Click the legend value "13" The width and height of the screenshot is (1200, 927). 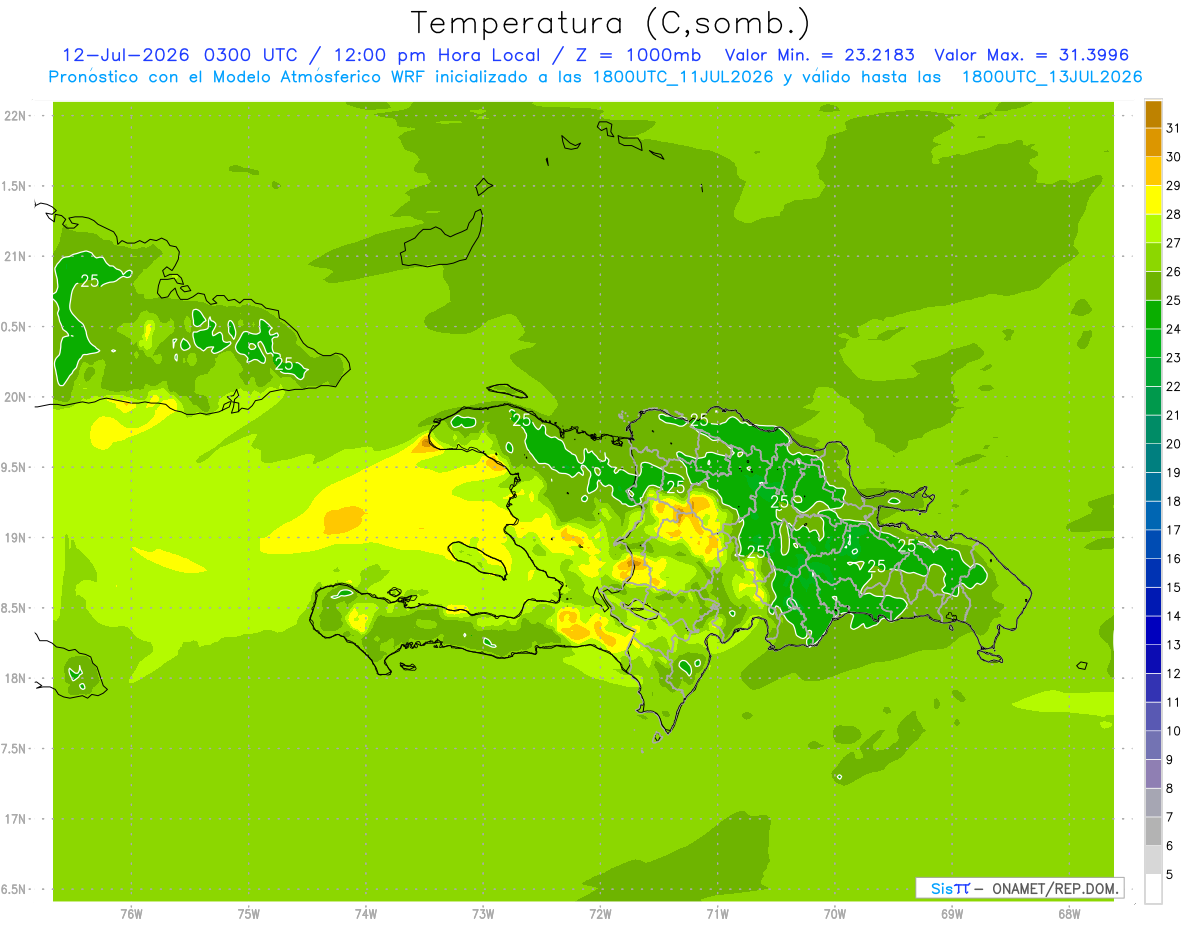pos(1174,645)
